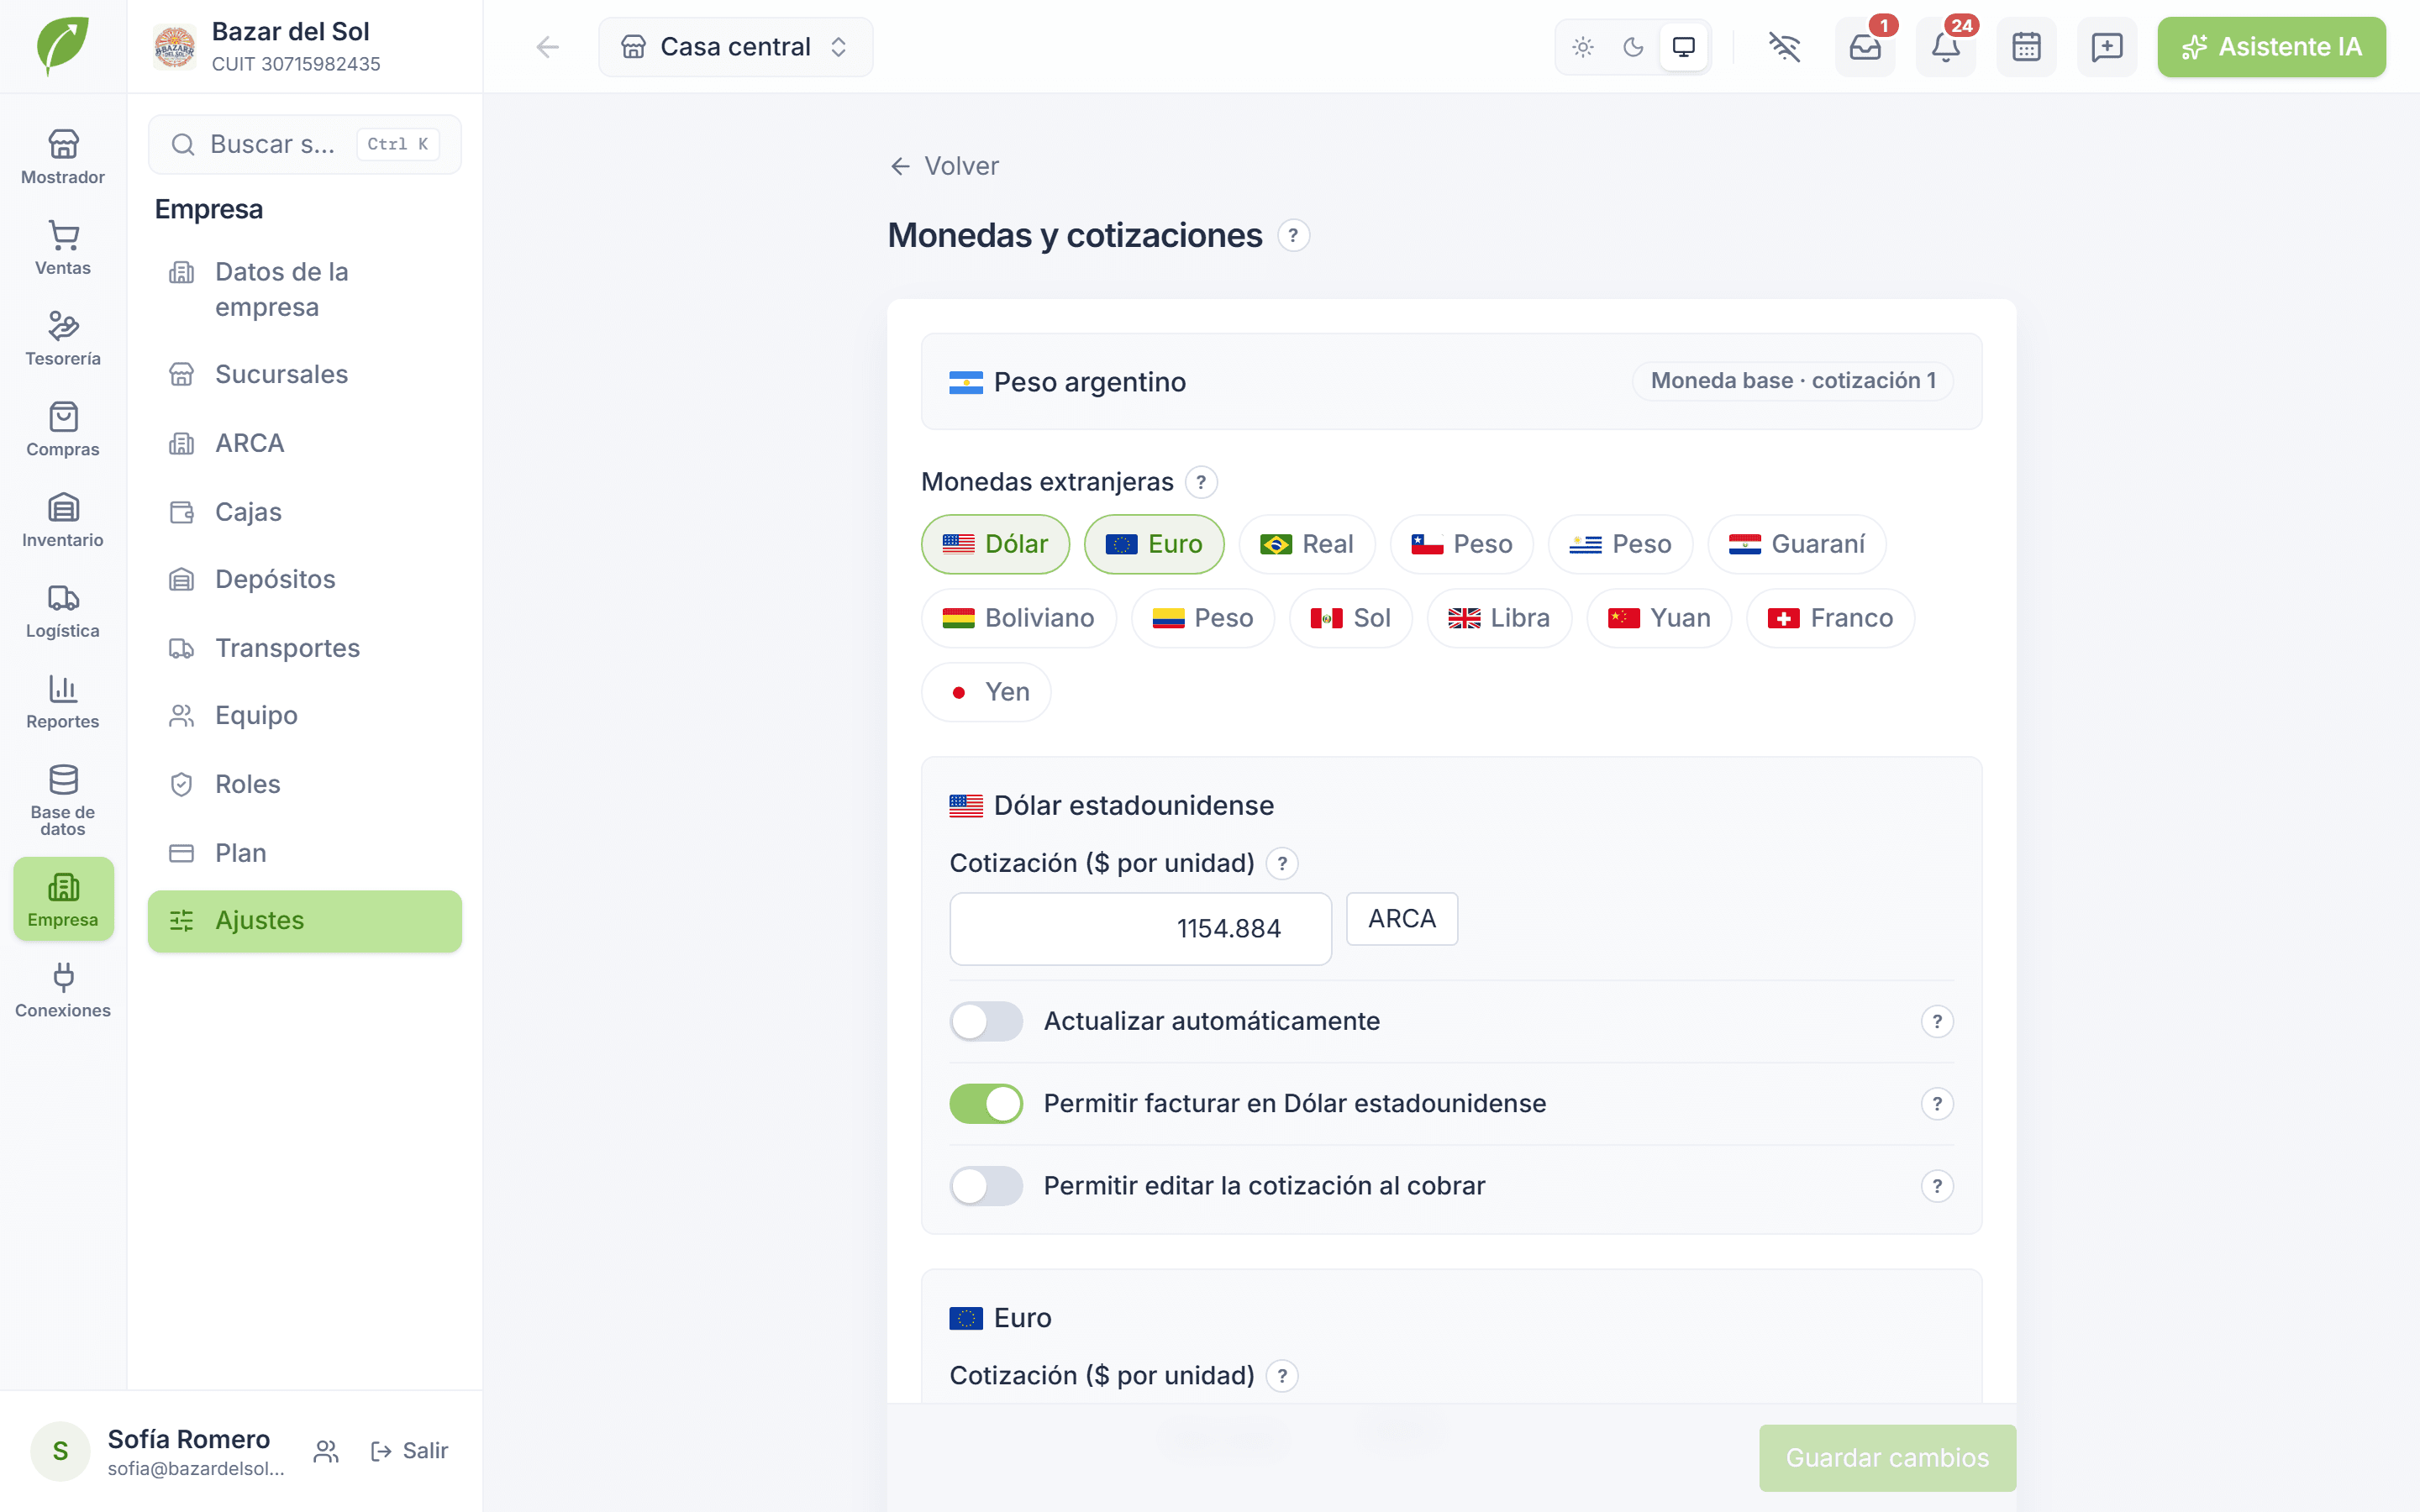2420x1512 pixels.
Task: Deselect the Dólar currency chip
Action: tap(995, 544)
